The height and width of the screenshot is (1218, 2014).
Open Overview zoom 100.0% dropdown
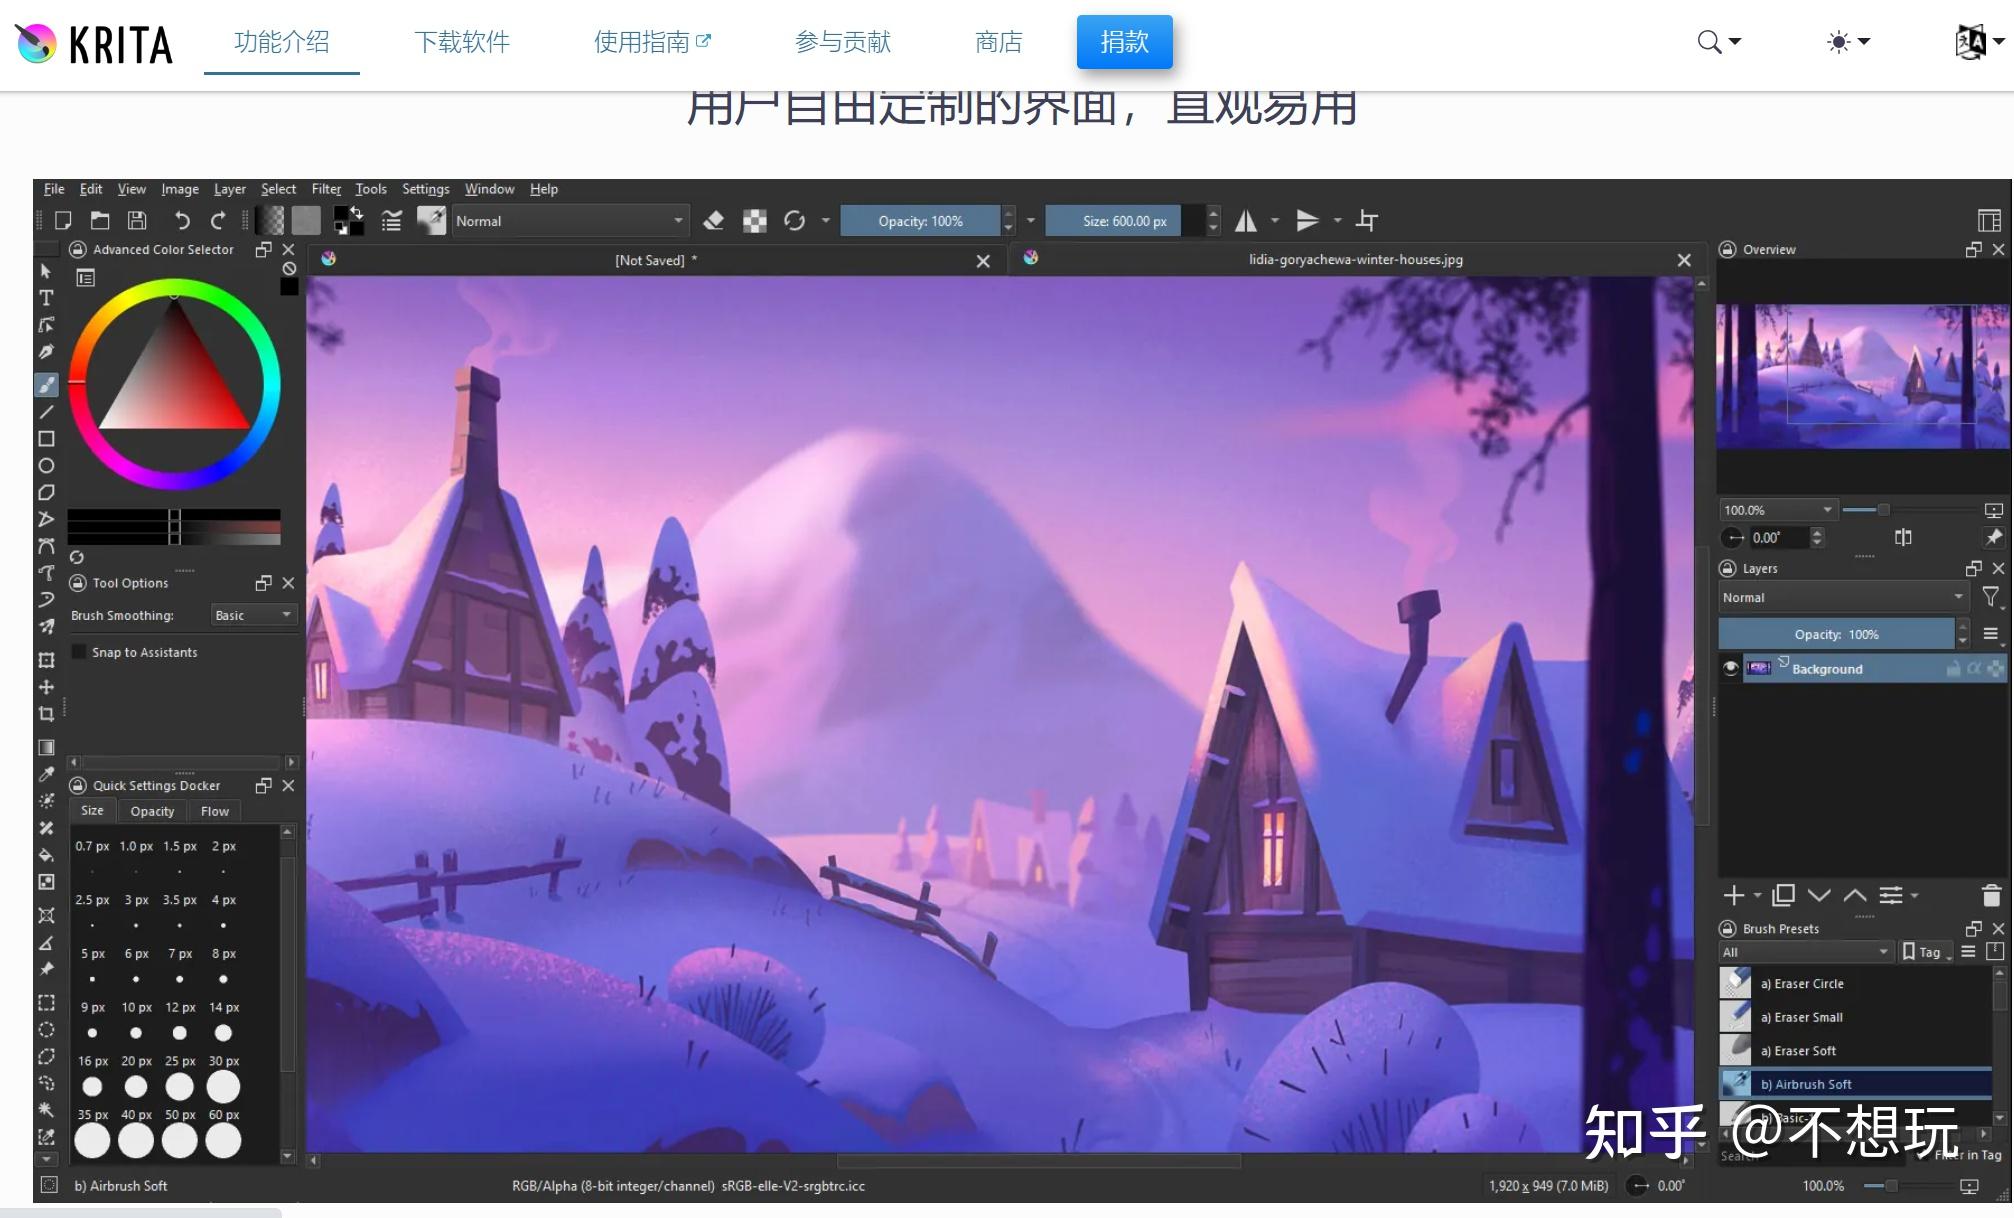click(1779, 510)
